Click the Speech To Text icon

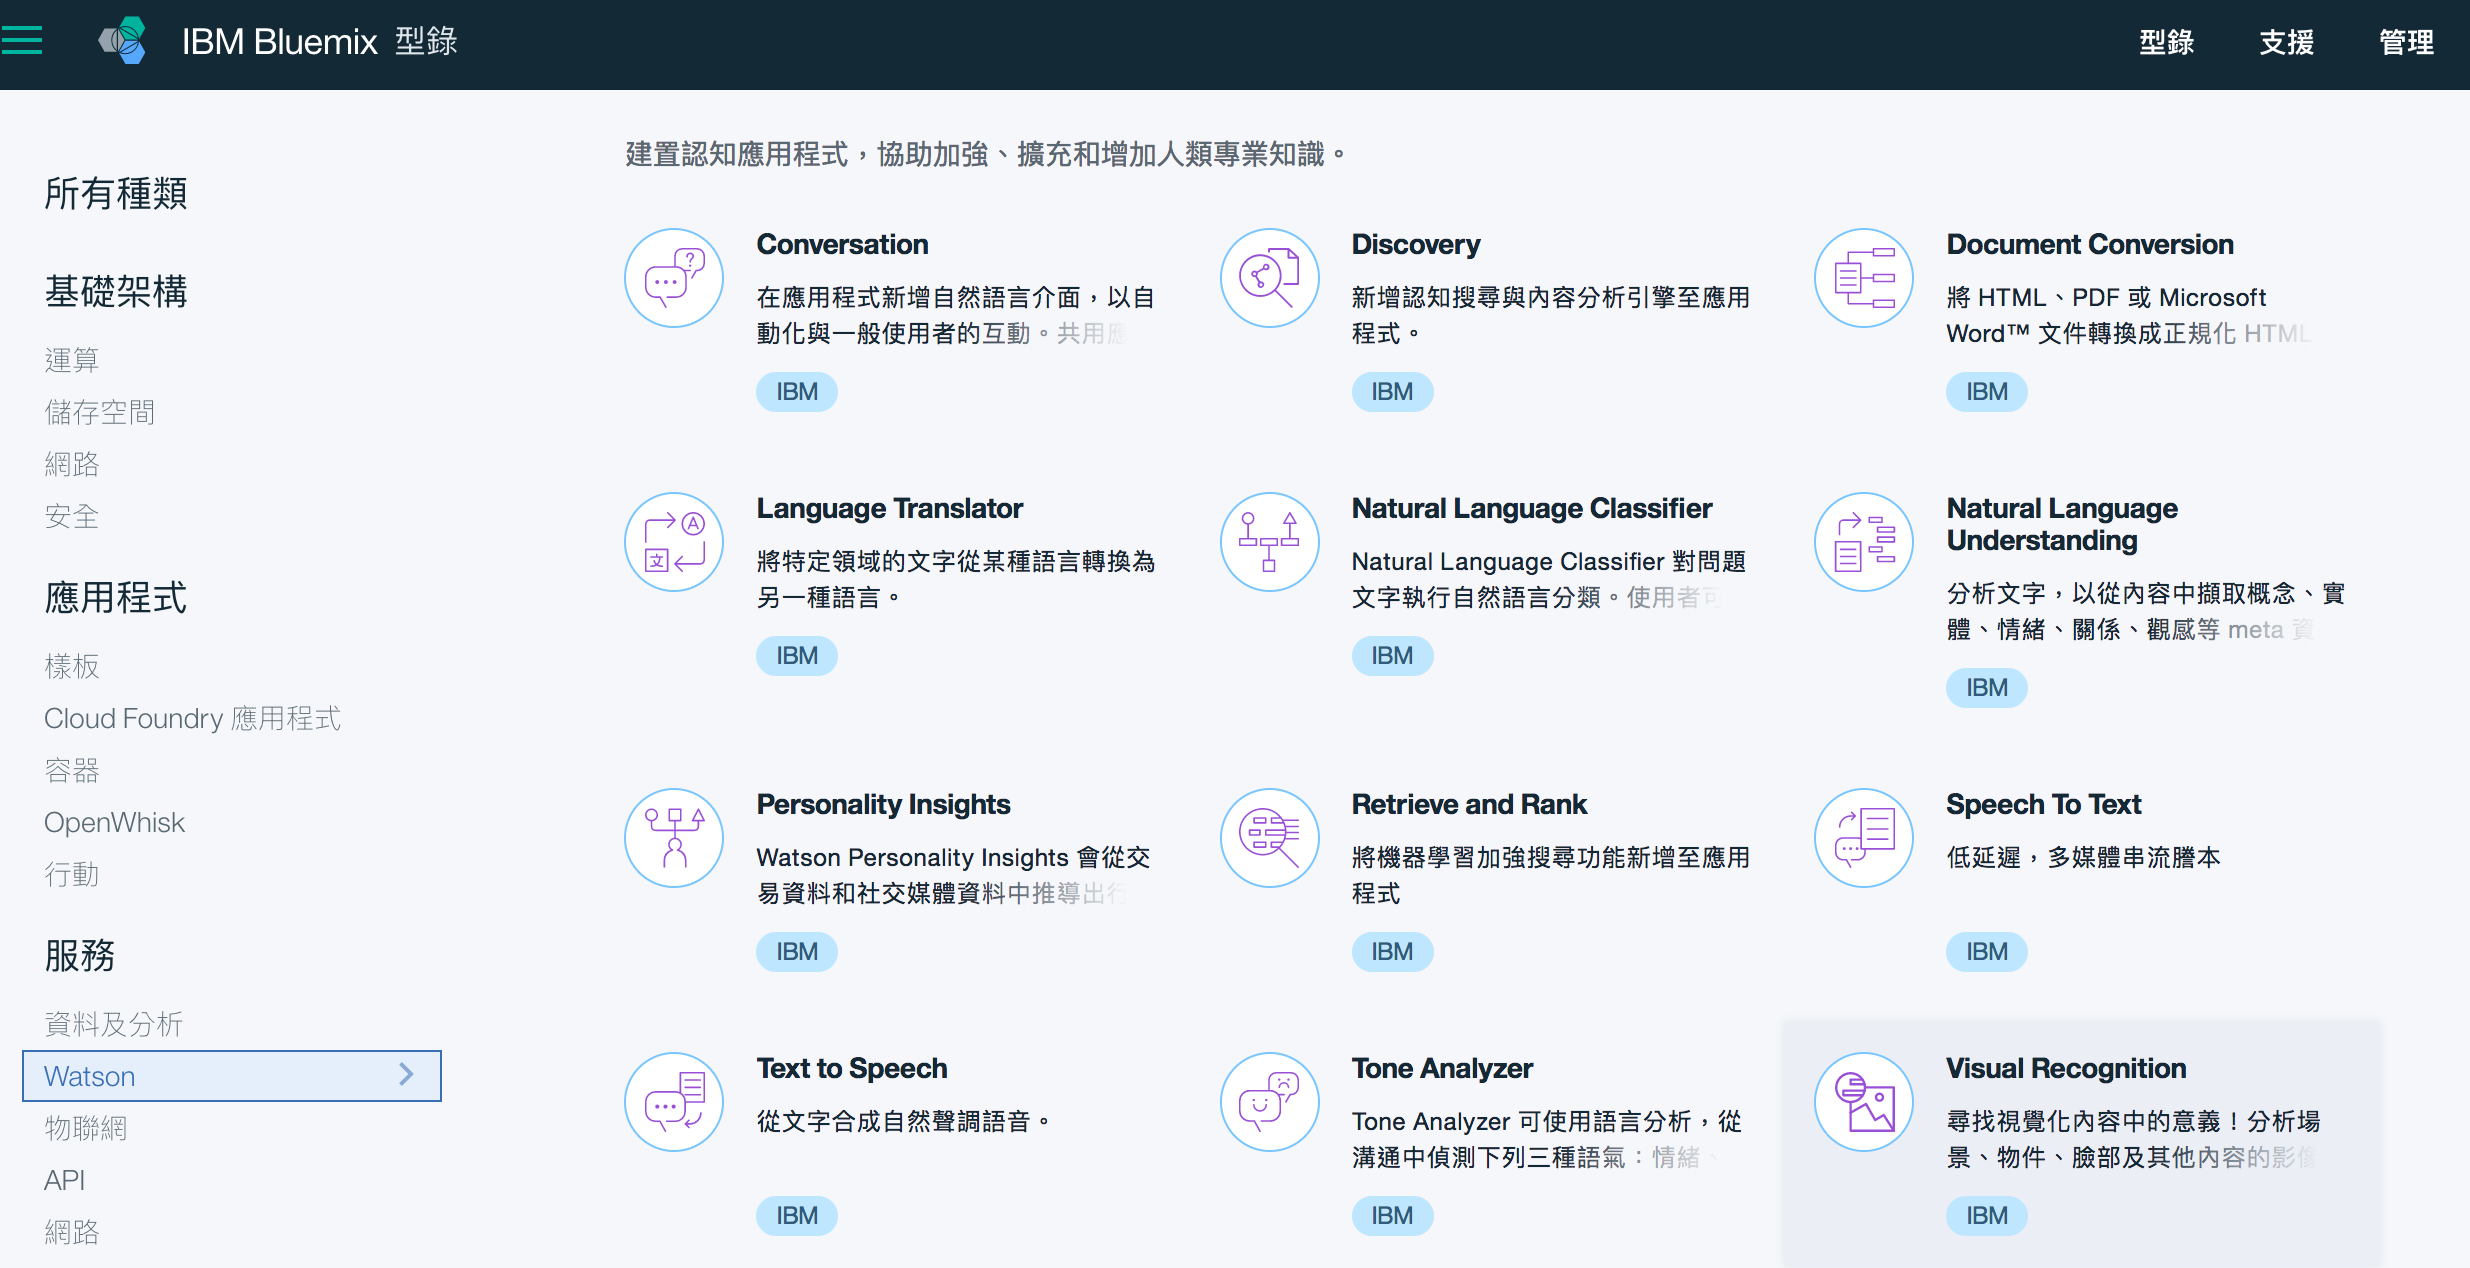tap(1864, 838)
